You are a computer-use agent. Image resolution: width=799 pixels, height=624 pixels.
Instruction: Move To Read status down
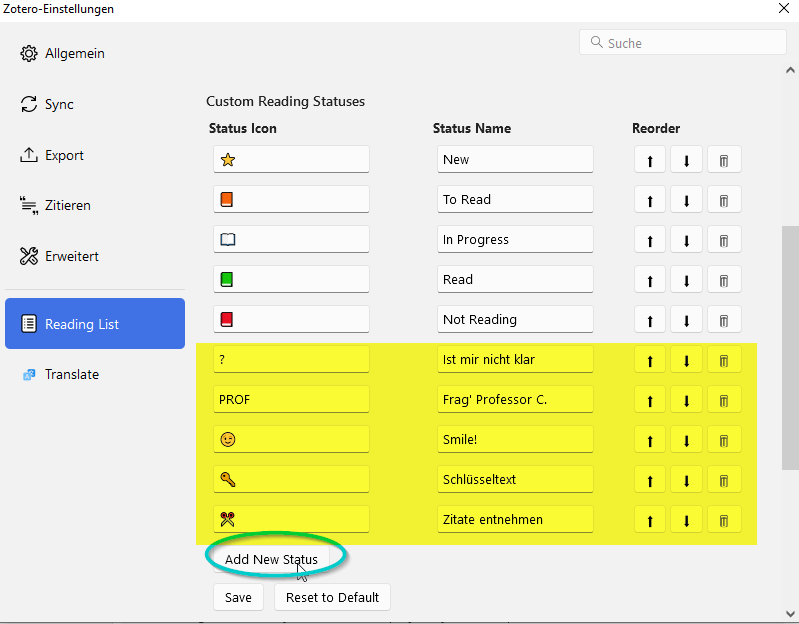[686, 200]
